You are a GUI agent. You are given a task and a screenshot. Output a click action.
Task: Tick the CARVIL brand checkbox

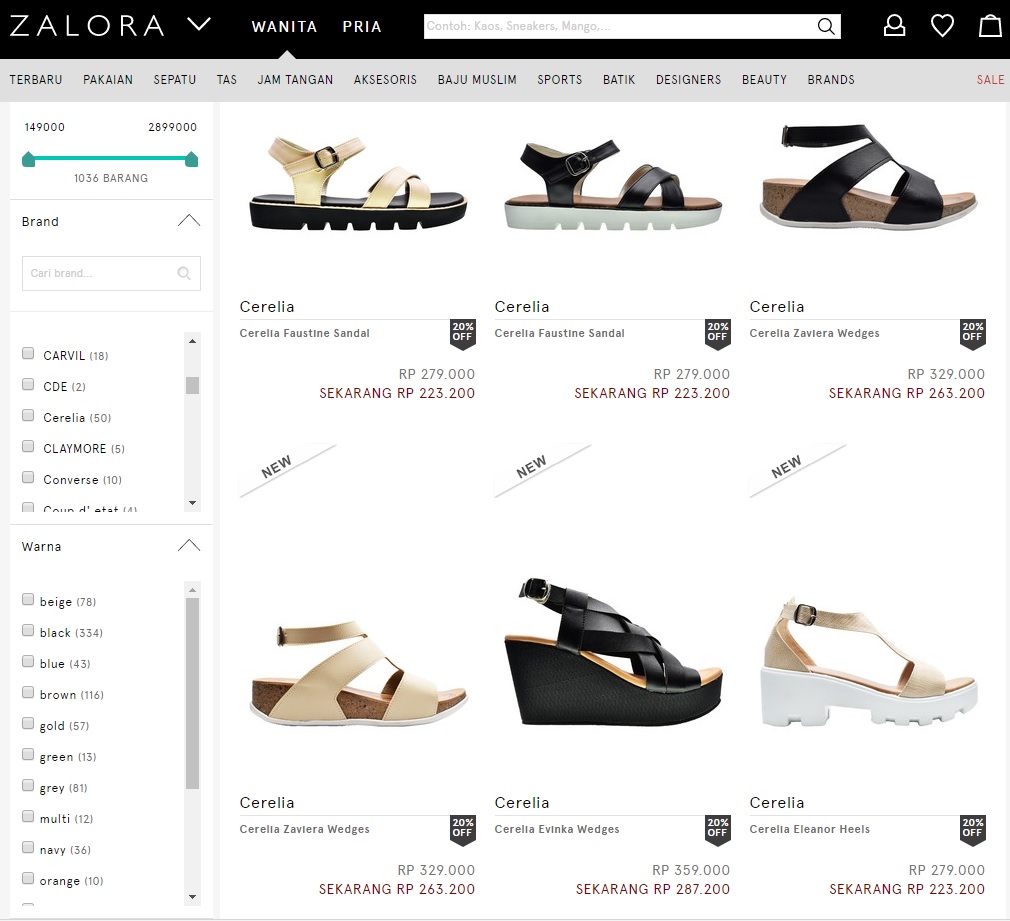(28, 353)
